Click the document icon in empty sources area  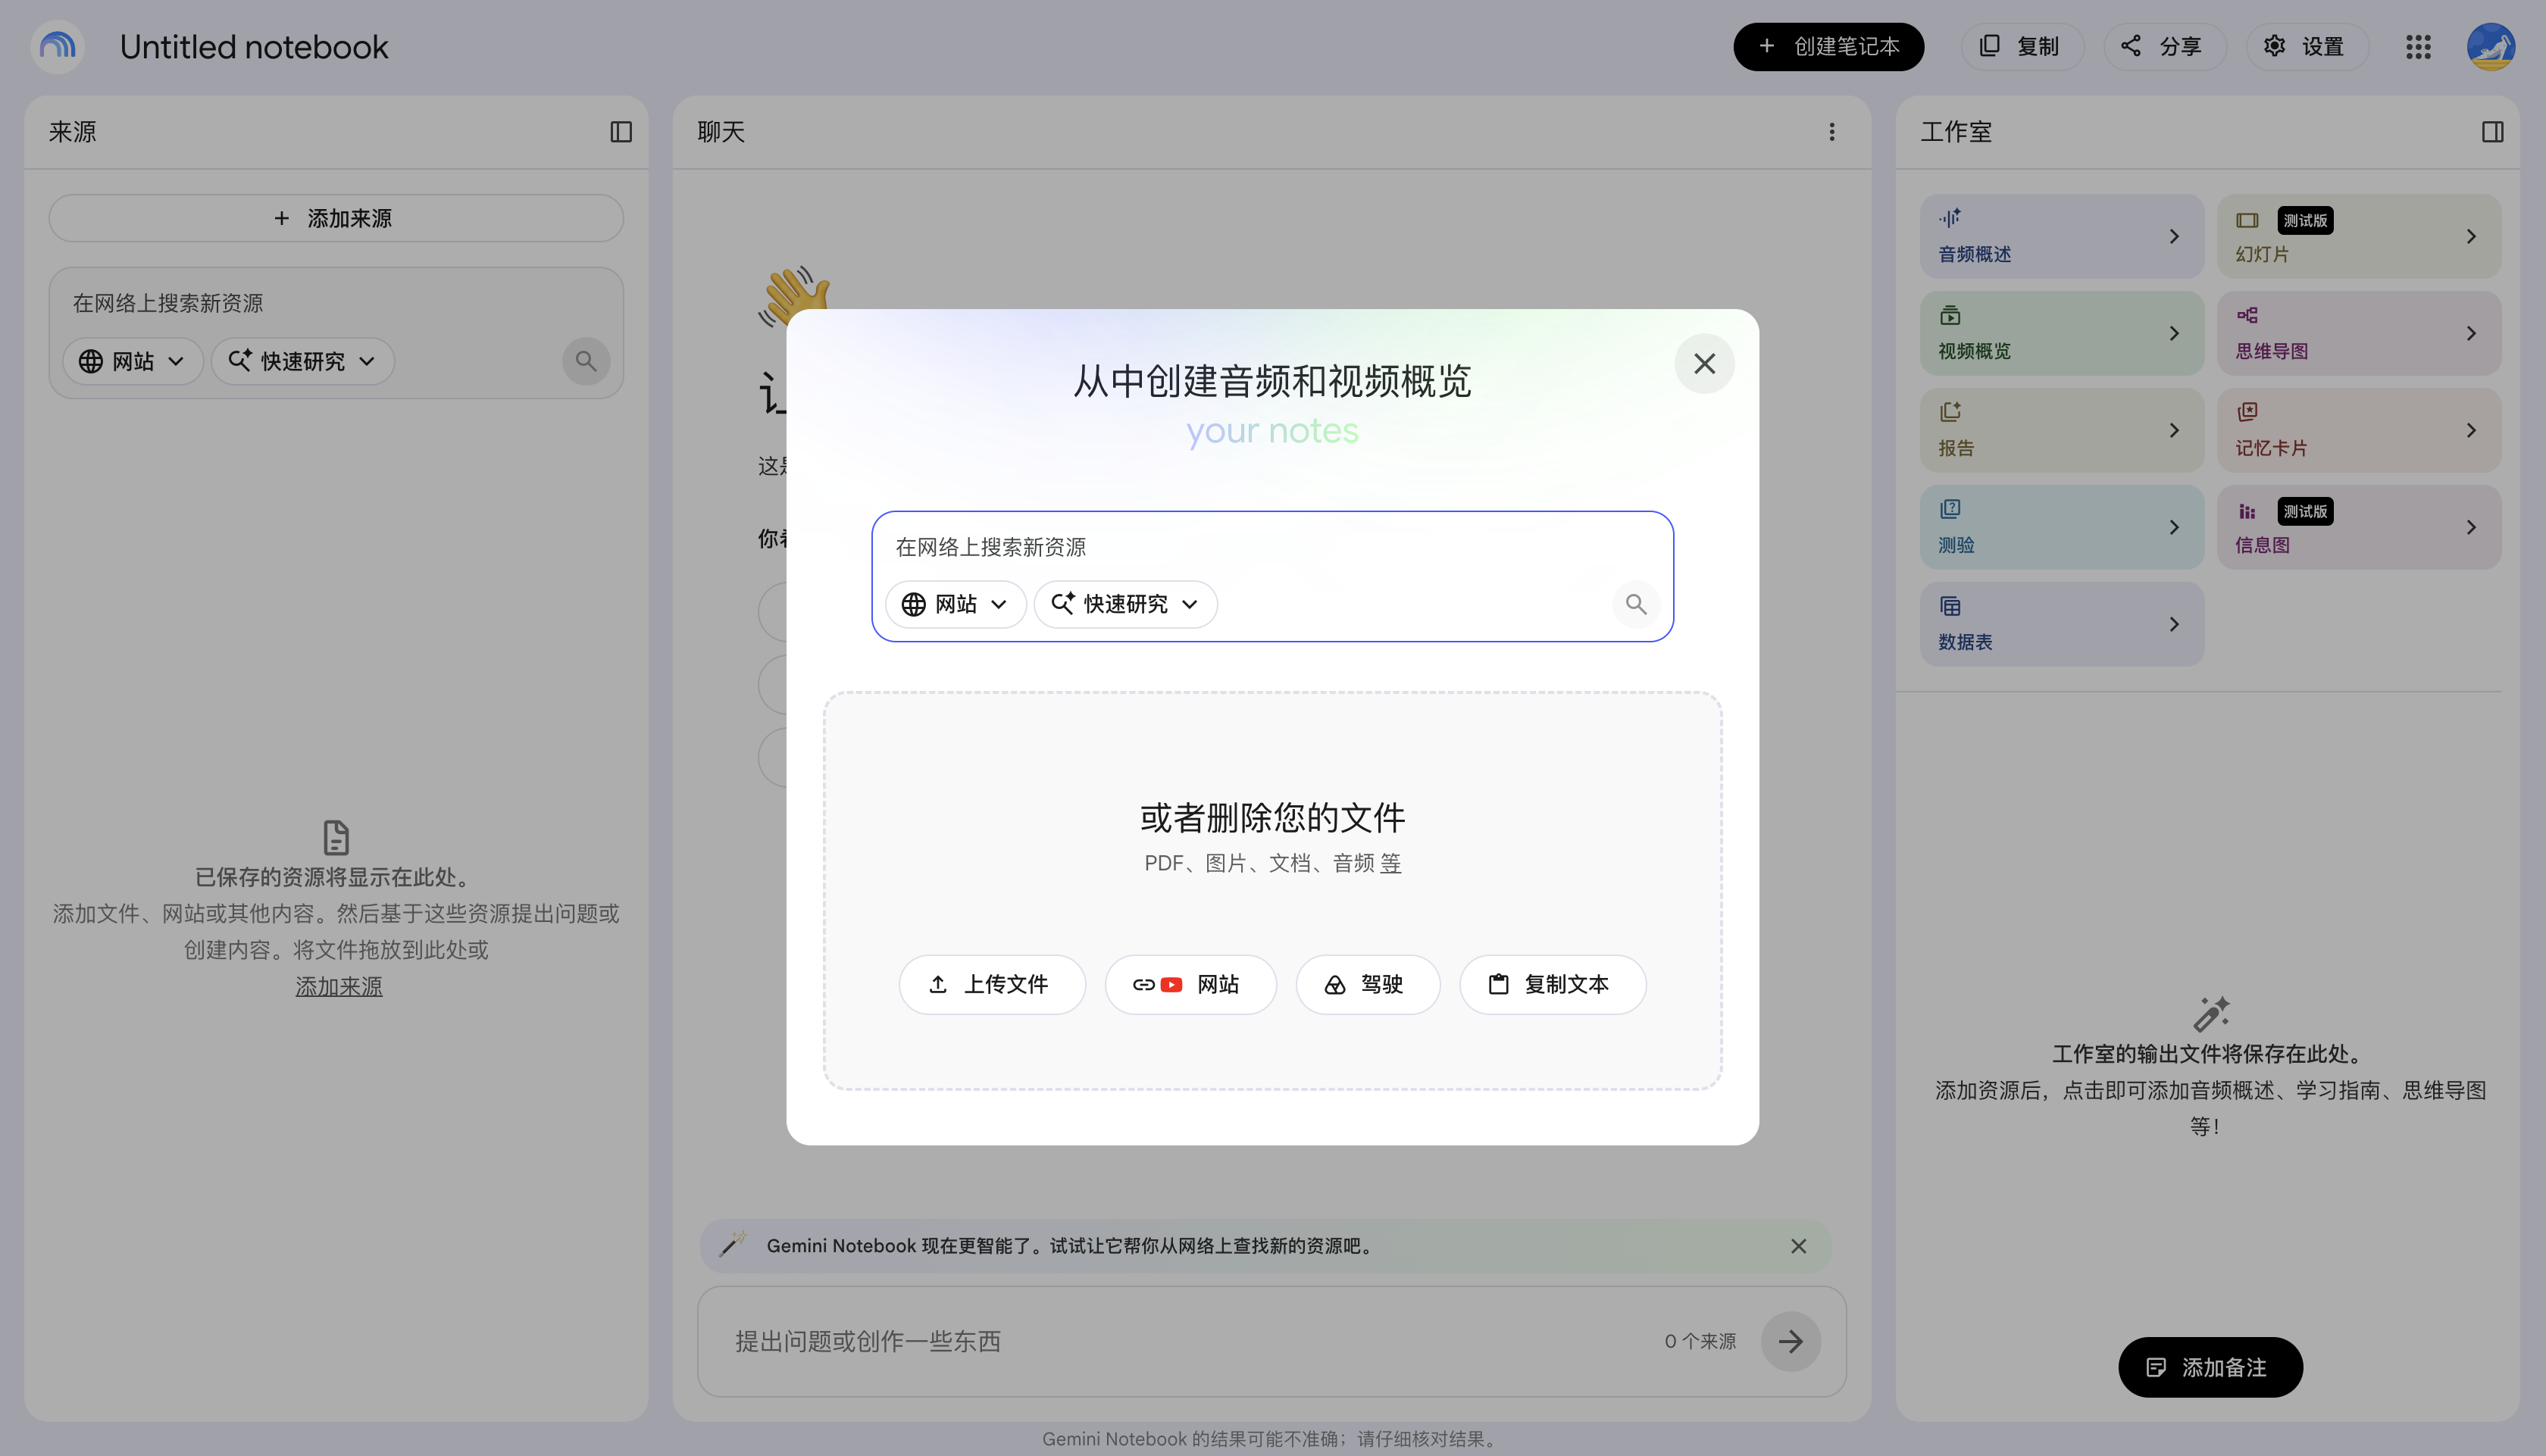tap(336, 837)
